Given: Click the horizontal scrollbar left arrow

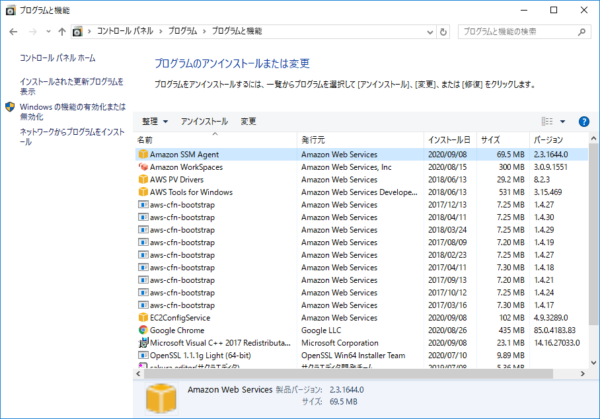Looking at the screenshot, I should (x=139, y=373).
